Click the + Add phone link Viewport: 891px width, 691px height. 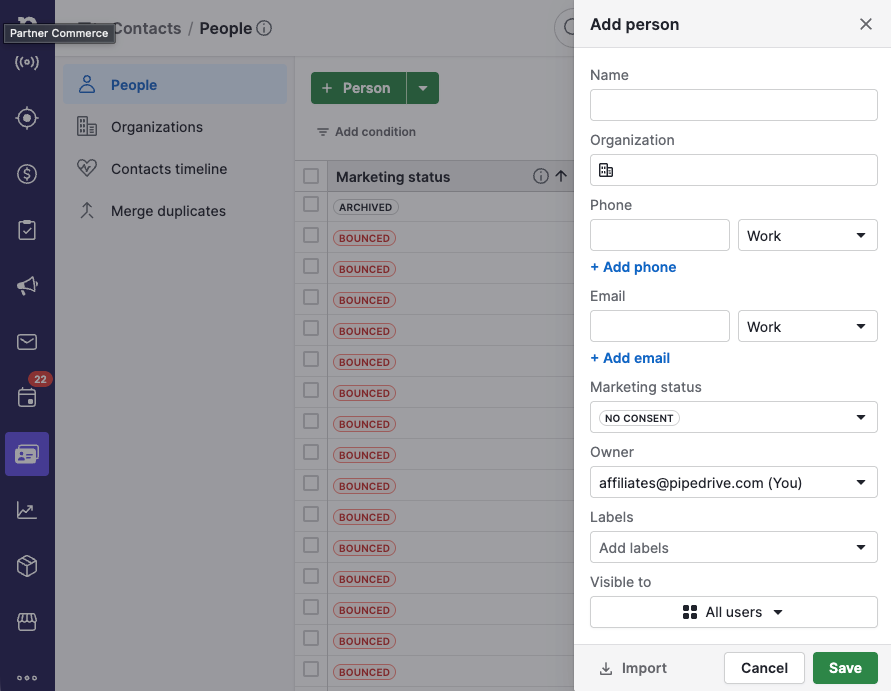tap(633, 267)
